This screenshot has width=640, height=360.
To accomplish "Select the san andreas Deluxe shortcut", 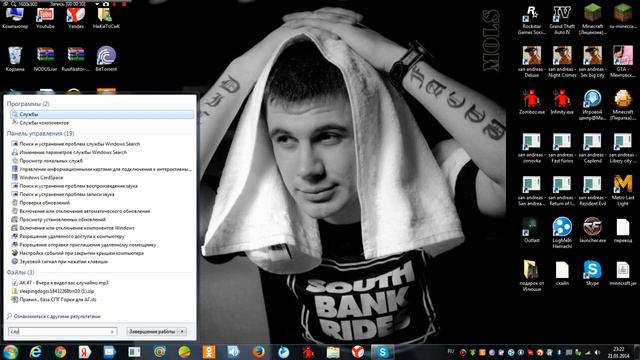I will pyautogui.click(x=531, y=62).
